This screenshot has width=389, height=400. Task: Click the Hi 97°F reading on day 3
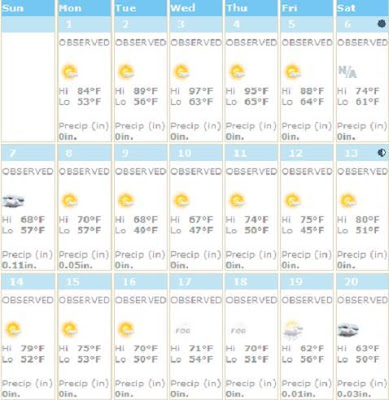click(192, 91)
